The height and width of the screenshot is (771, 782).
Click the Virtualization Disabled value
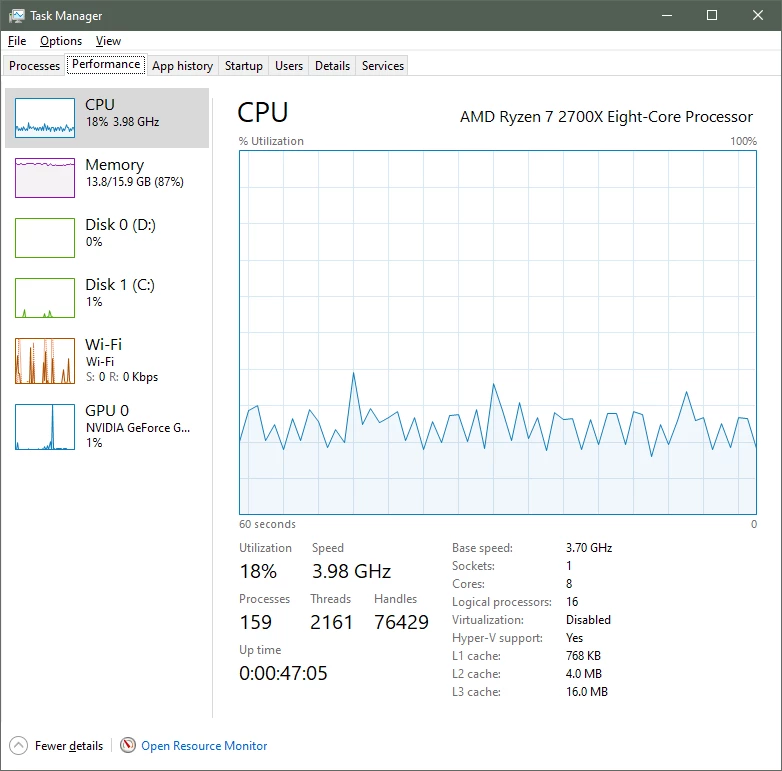(588, 619)
